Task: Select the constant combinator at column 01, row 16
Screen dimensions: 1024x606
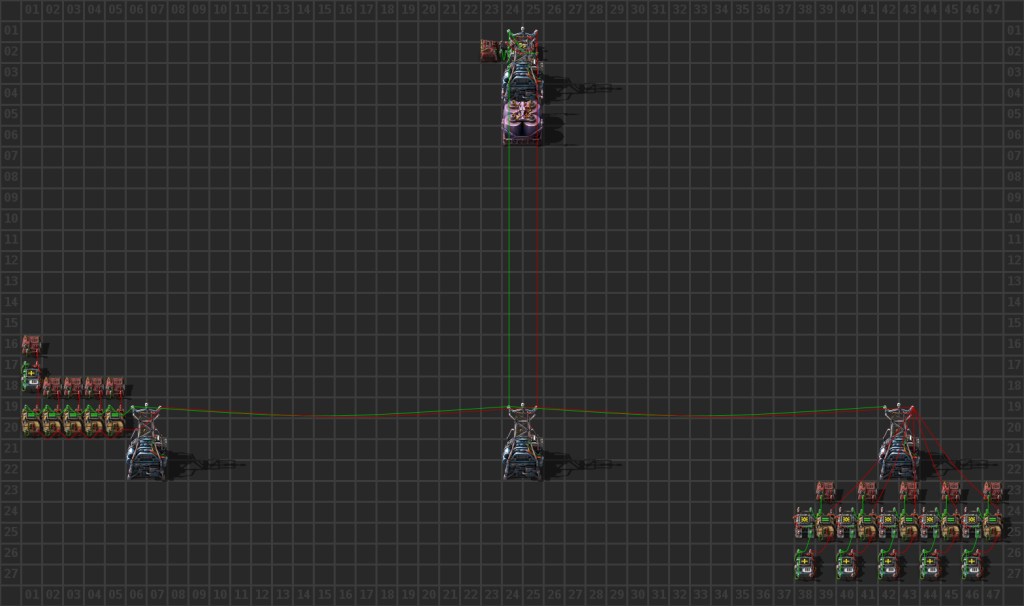Action: click(x=31, y=343)
